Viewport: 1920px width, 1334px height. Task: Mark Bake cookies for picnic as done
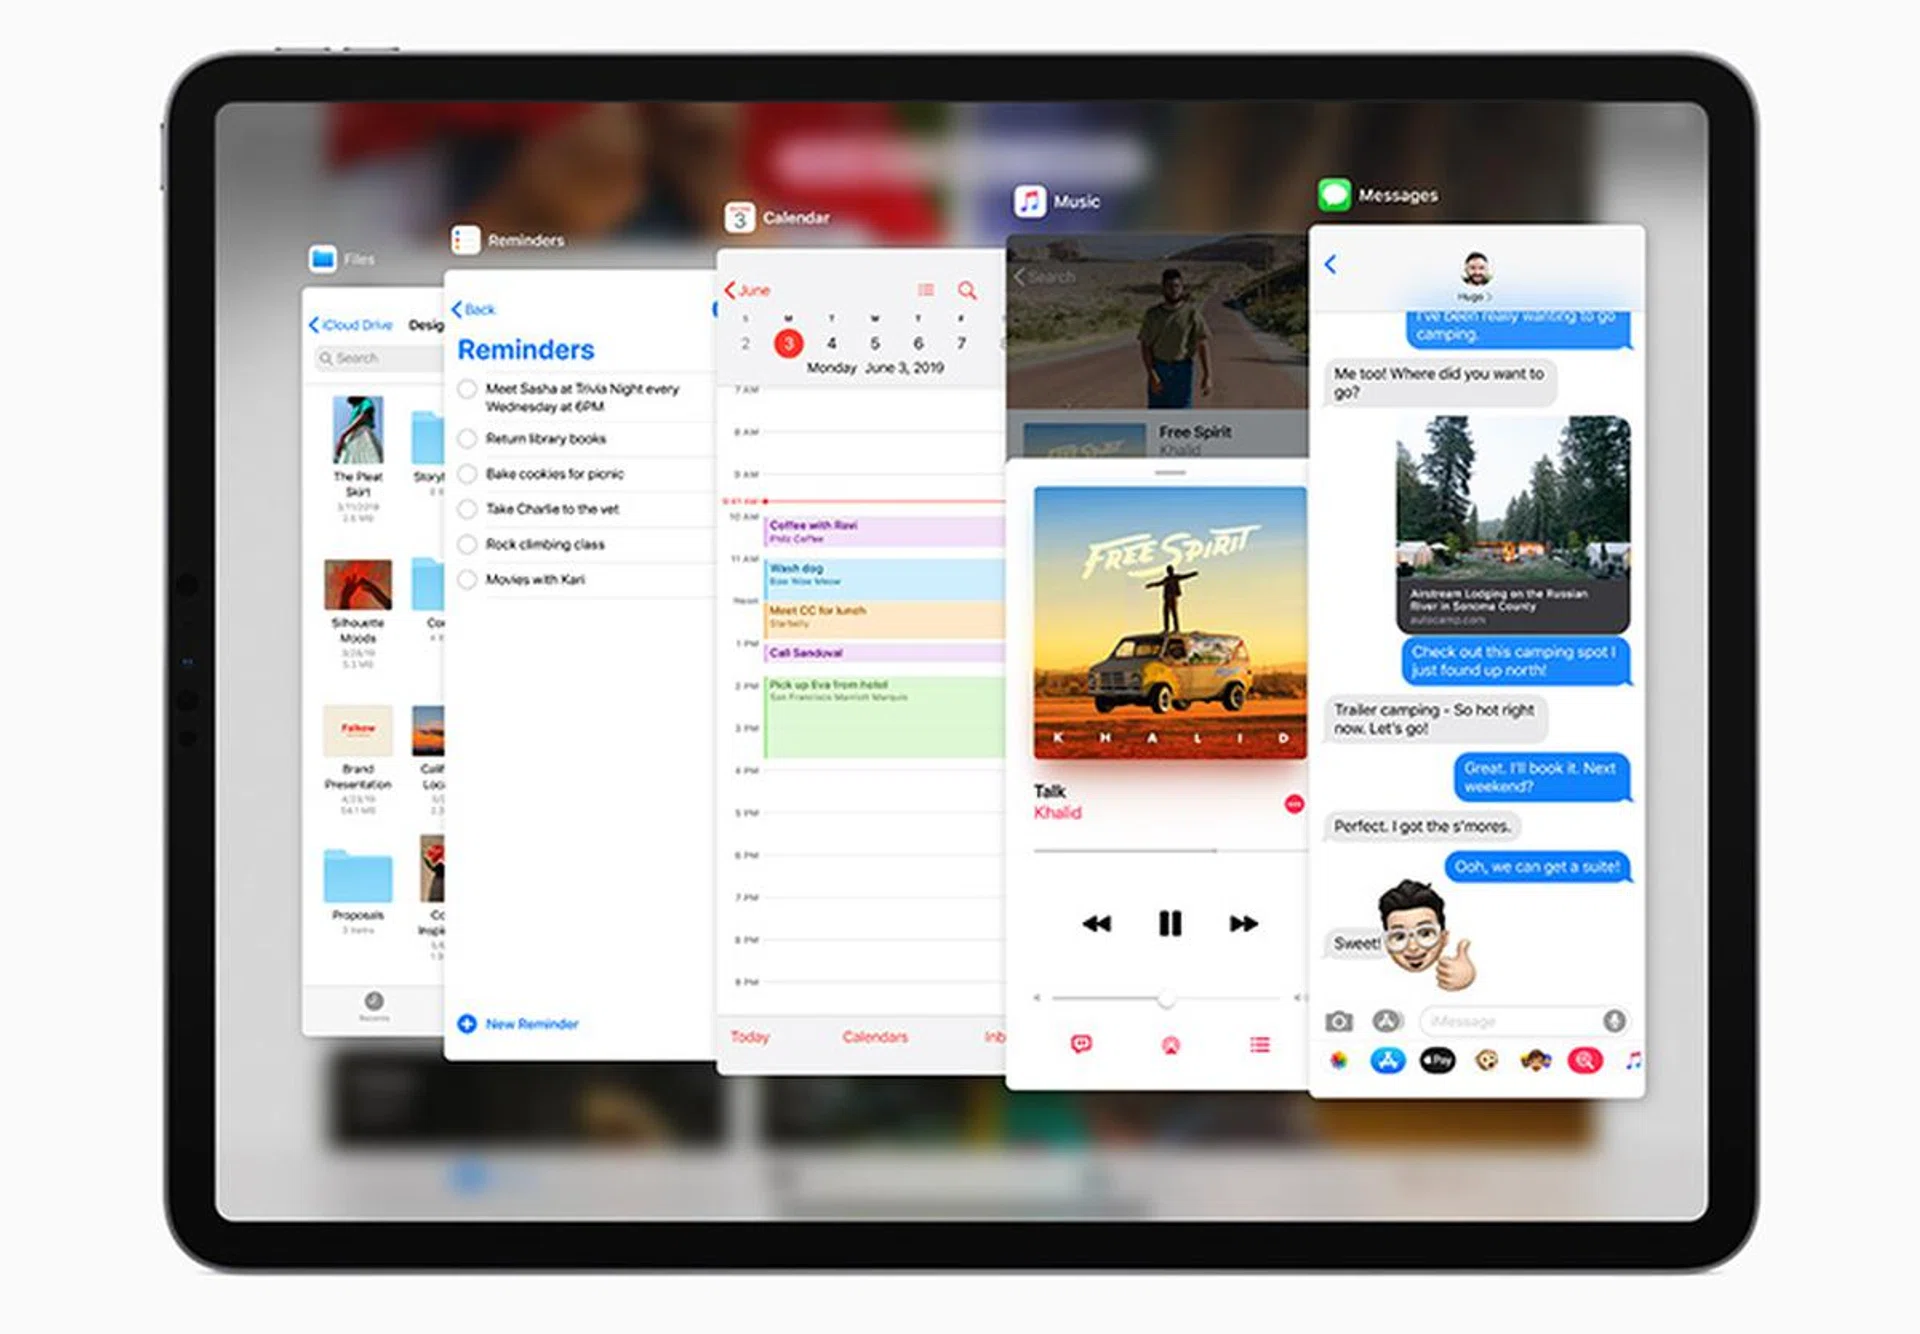[466, 473]
